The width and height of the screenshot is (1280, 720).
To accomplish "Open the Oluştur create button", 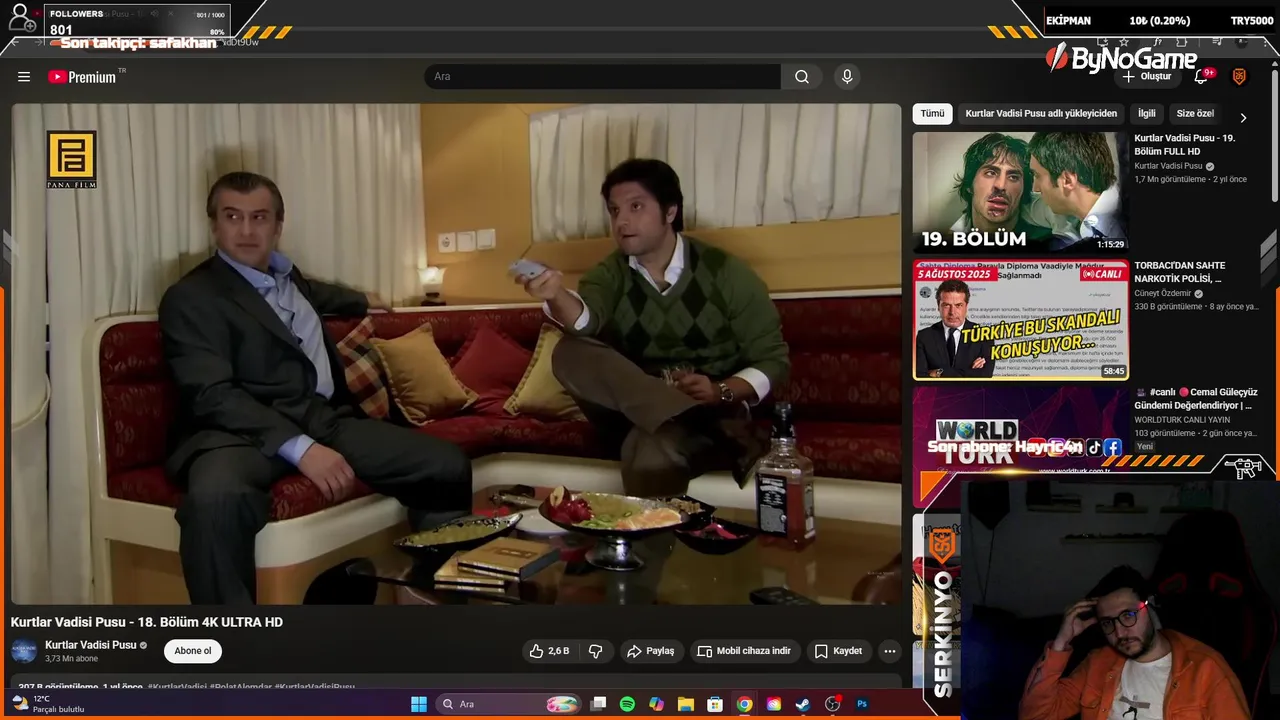I will [1146, 77].
